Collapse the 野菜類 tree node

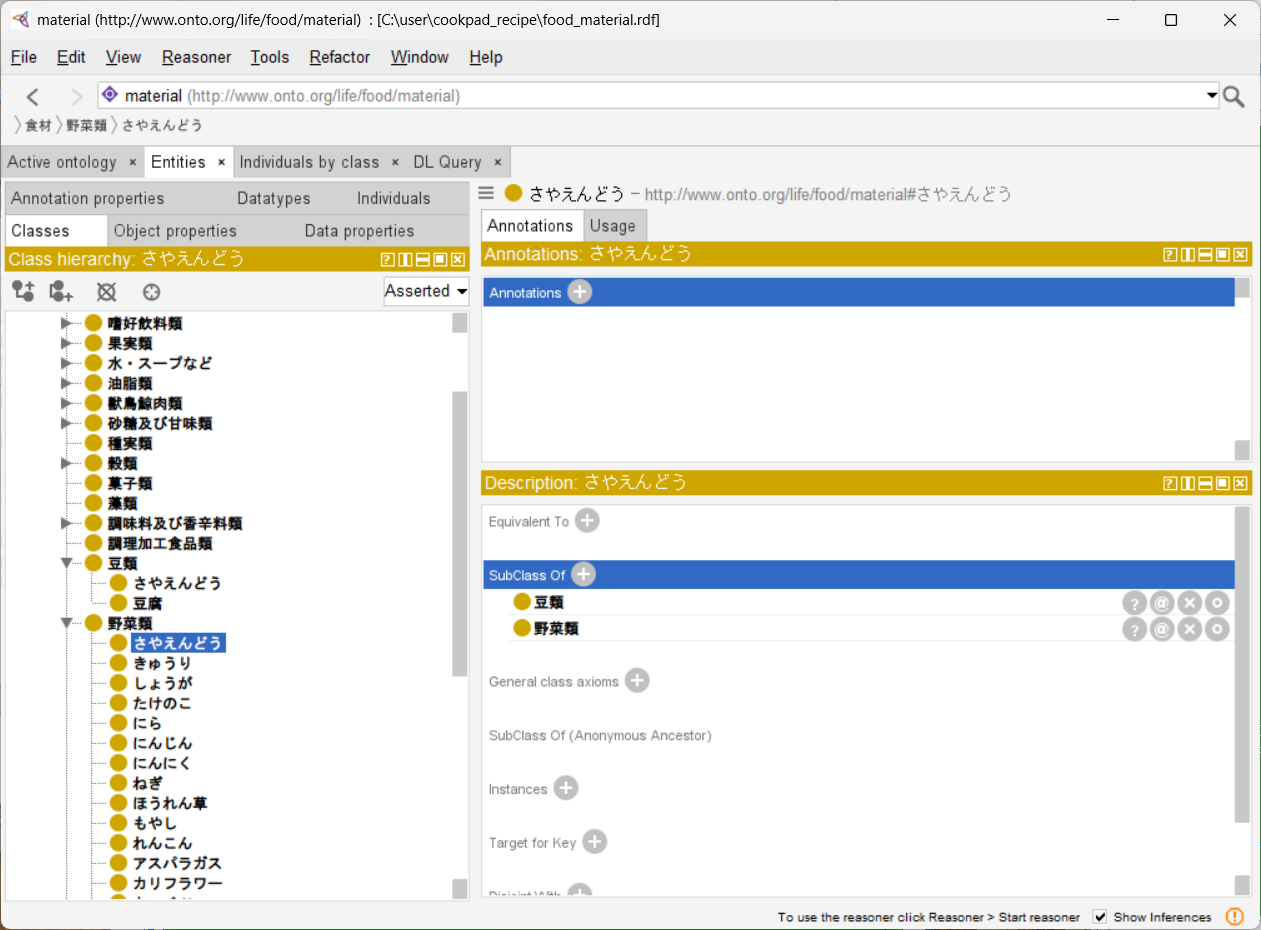pyautogui.click(x=67, y=623)
